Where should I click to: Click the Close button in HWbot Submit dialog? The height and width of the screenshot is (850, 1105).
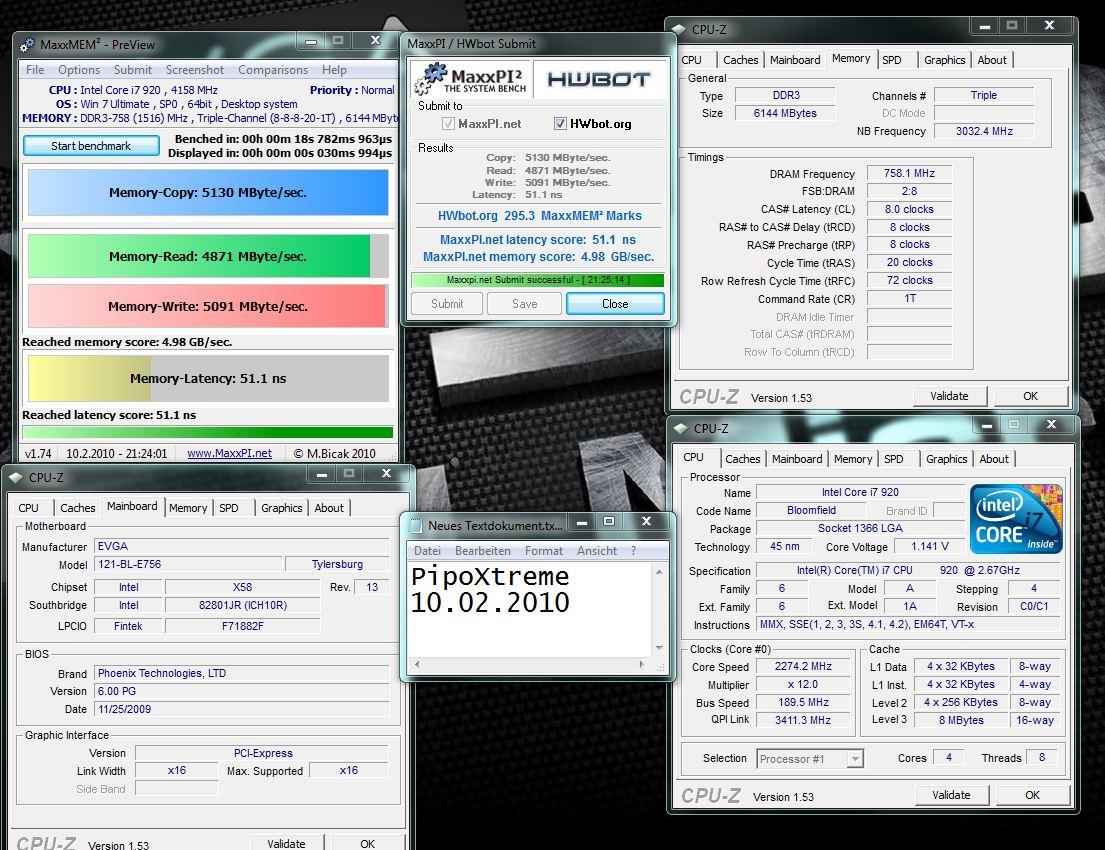(615, 304)
